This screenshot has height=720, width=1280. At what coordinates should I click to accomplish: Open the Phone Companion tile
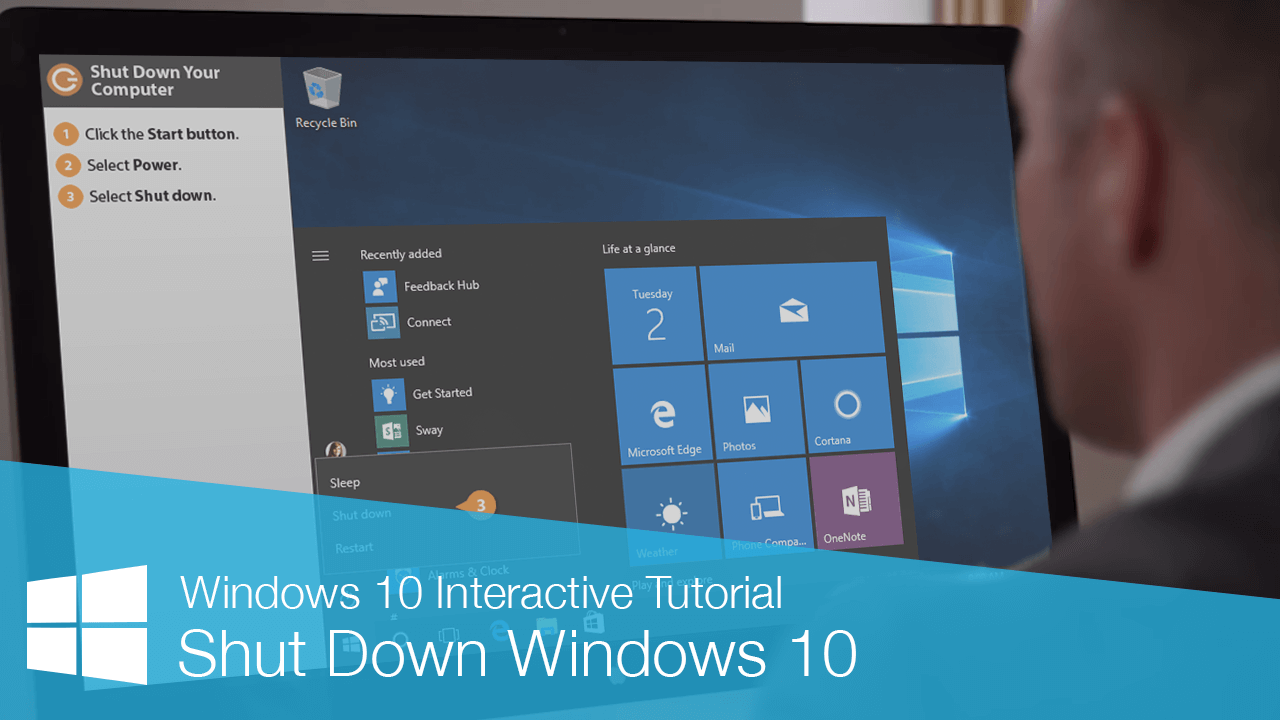tap(765, 507)
